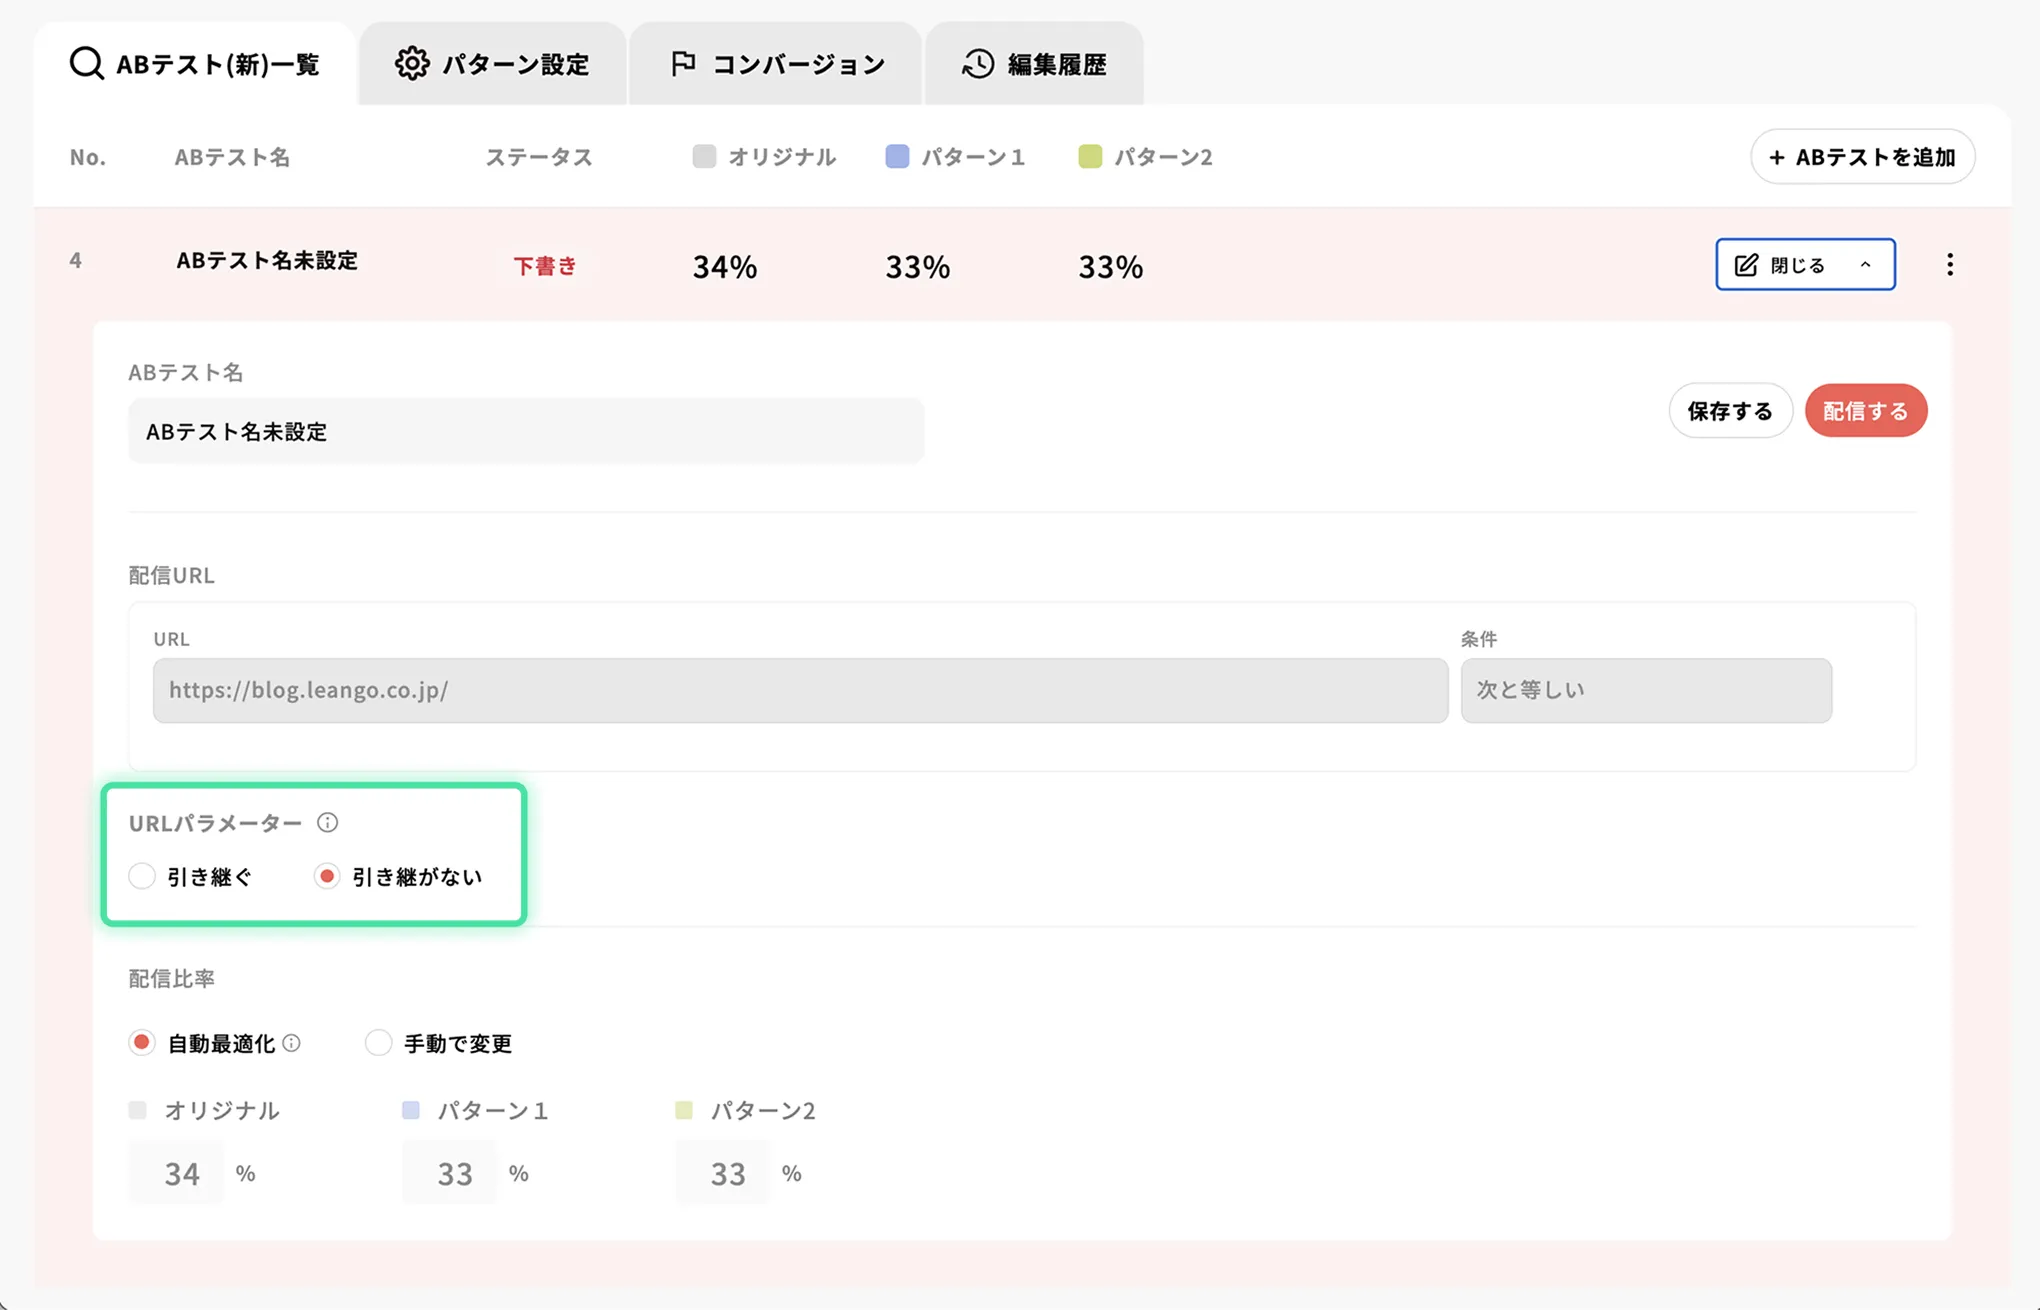Click the 保存する button
Screen dimensions: 2040x1310
(1729, 411)
